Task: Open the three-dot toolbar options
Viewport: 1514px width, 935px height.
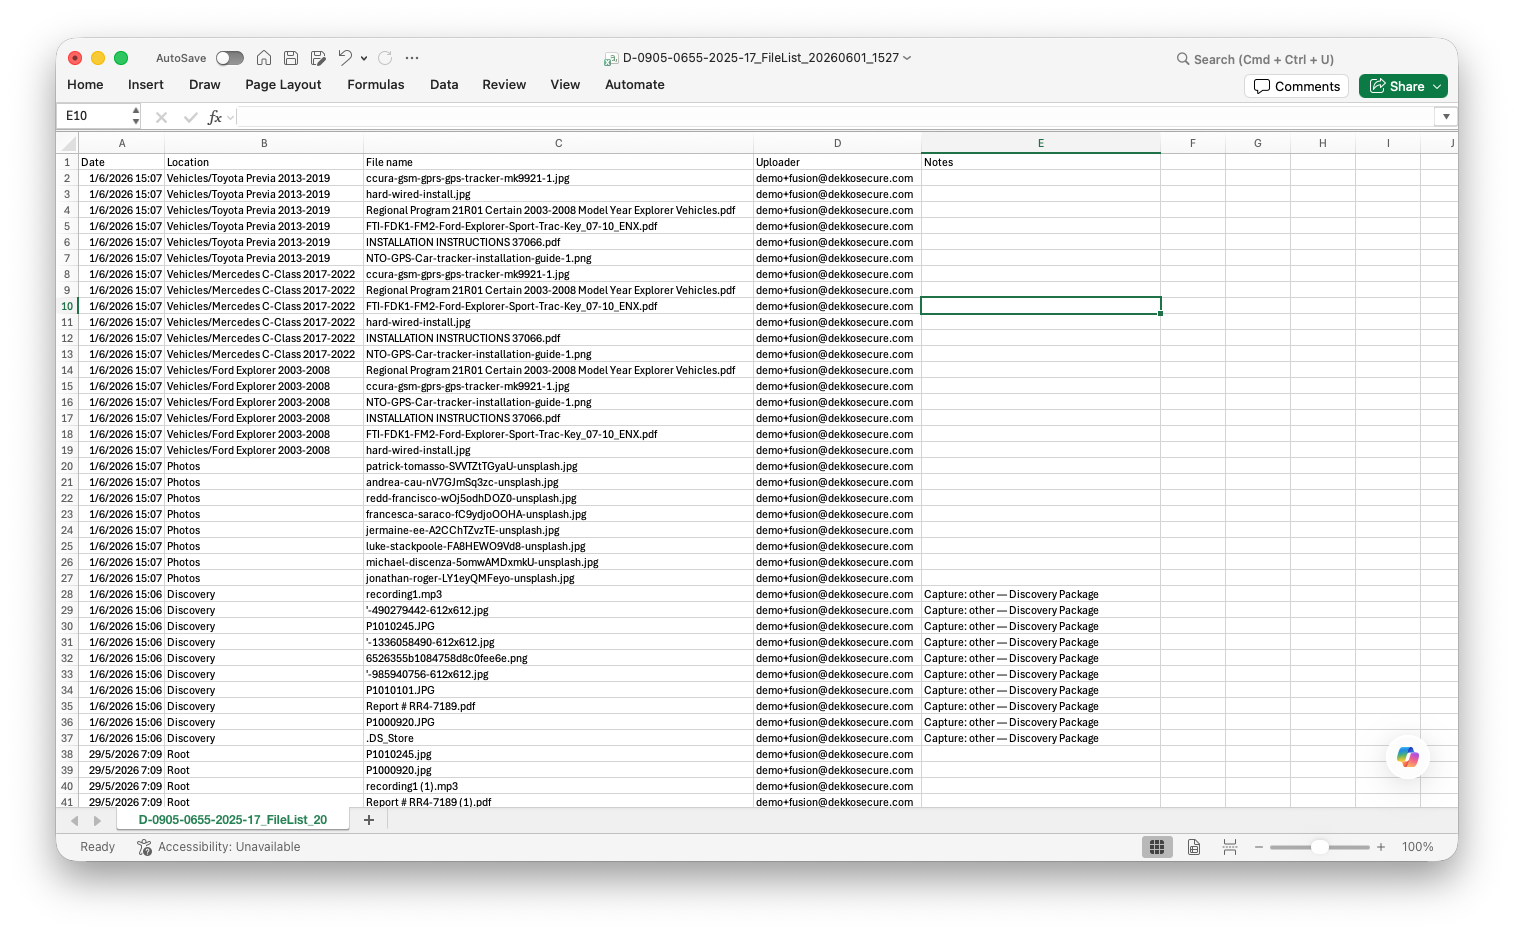Action: 412,58
